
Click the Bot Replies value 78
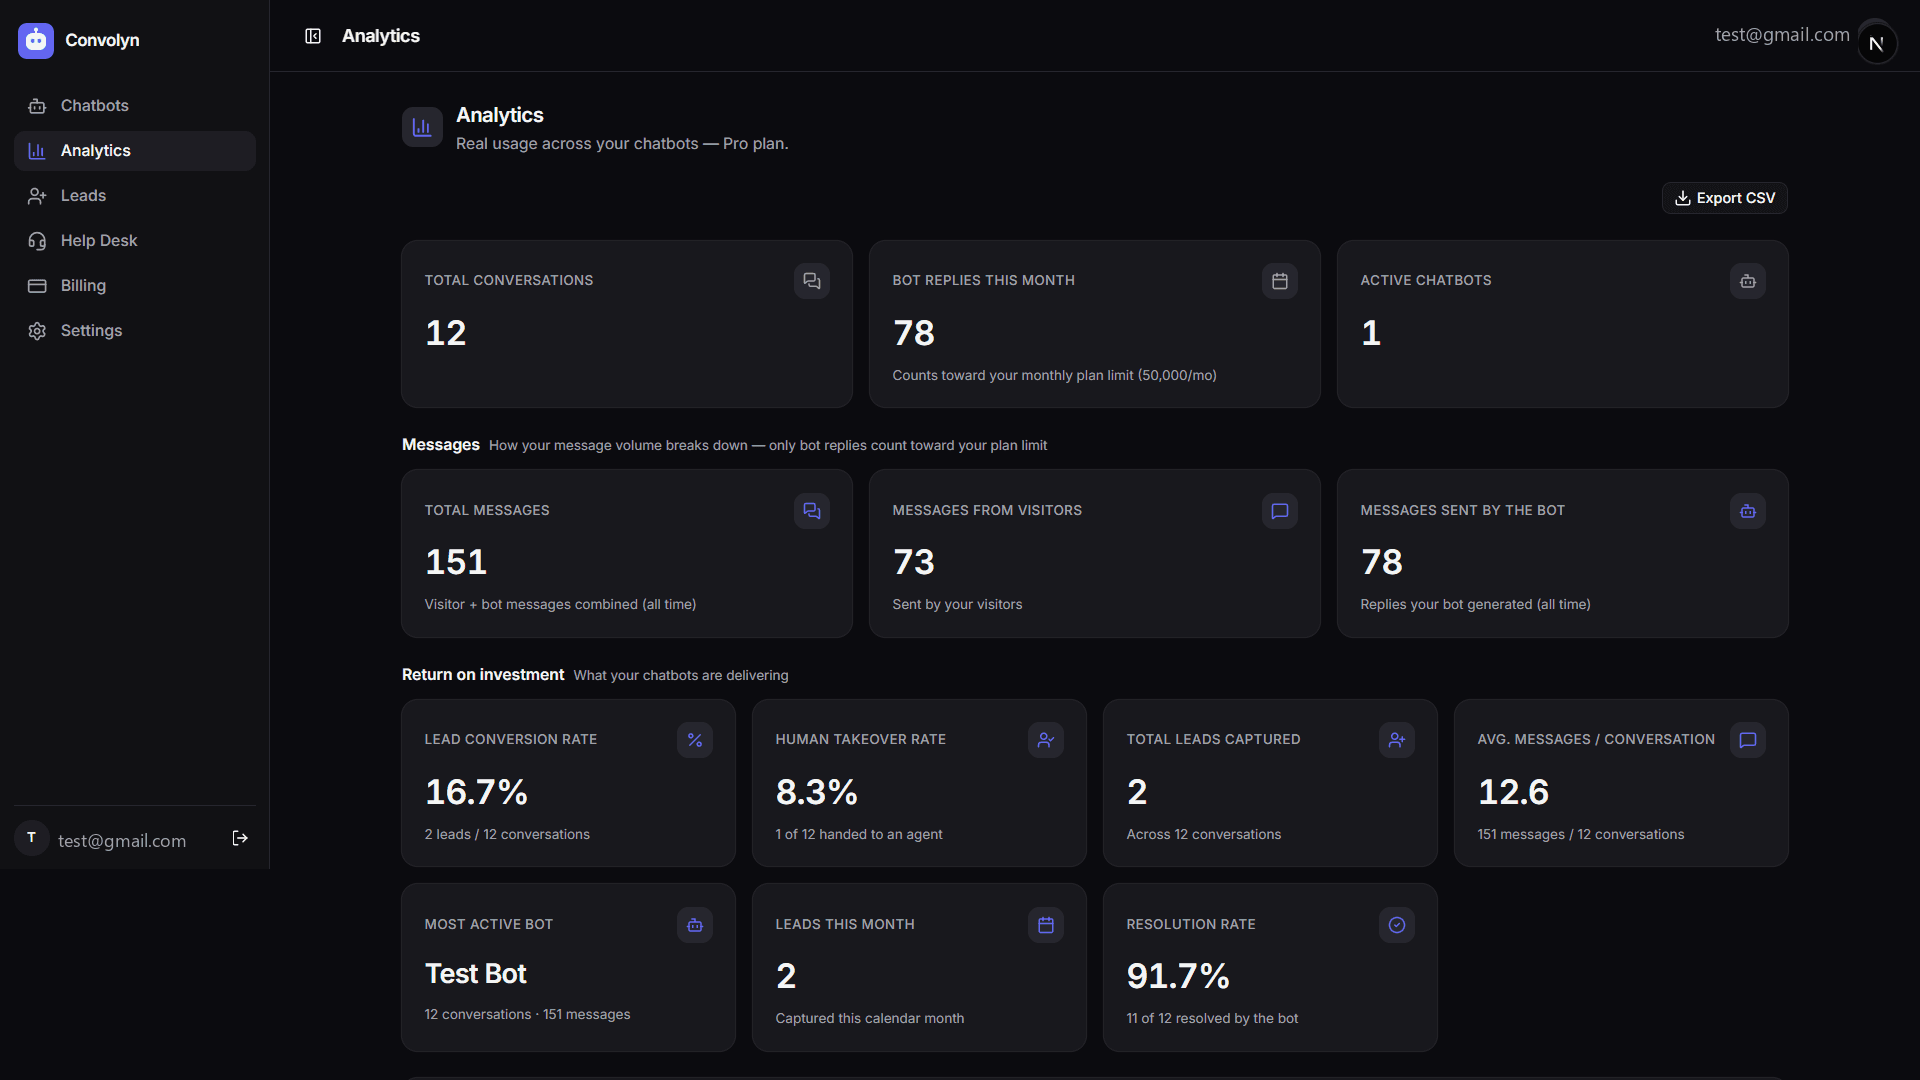914,333
